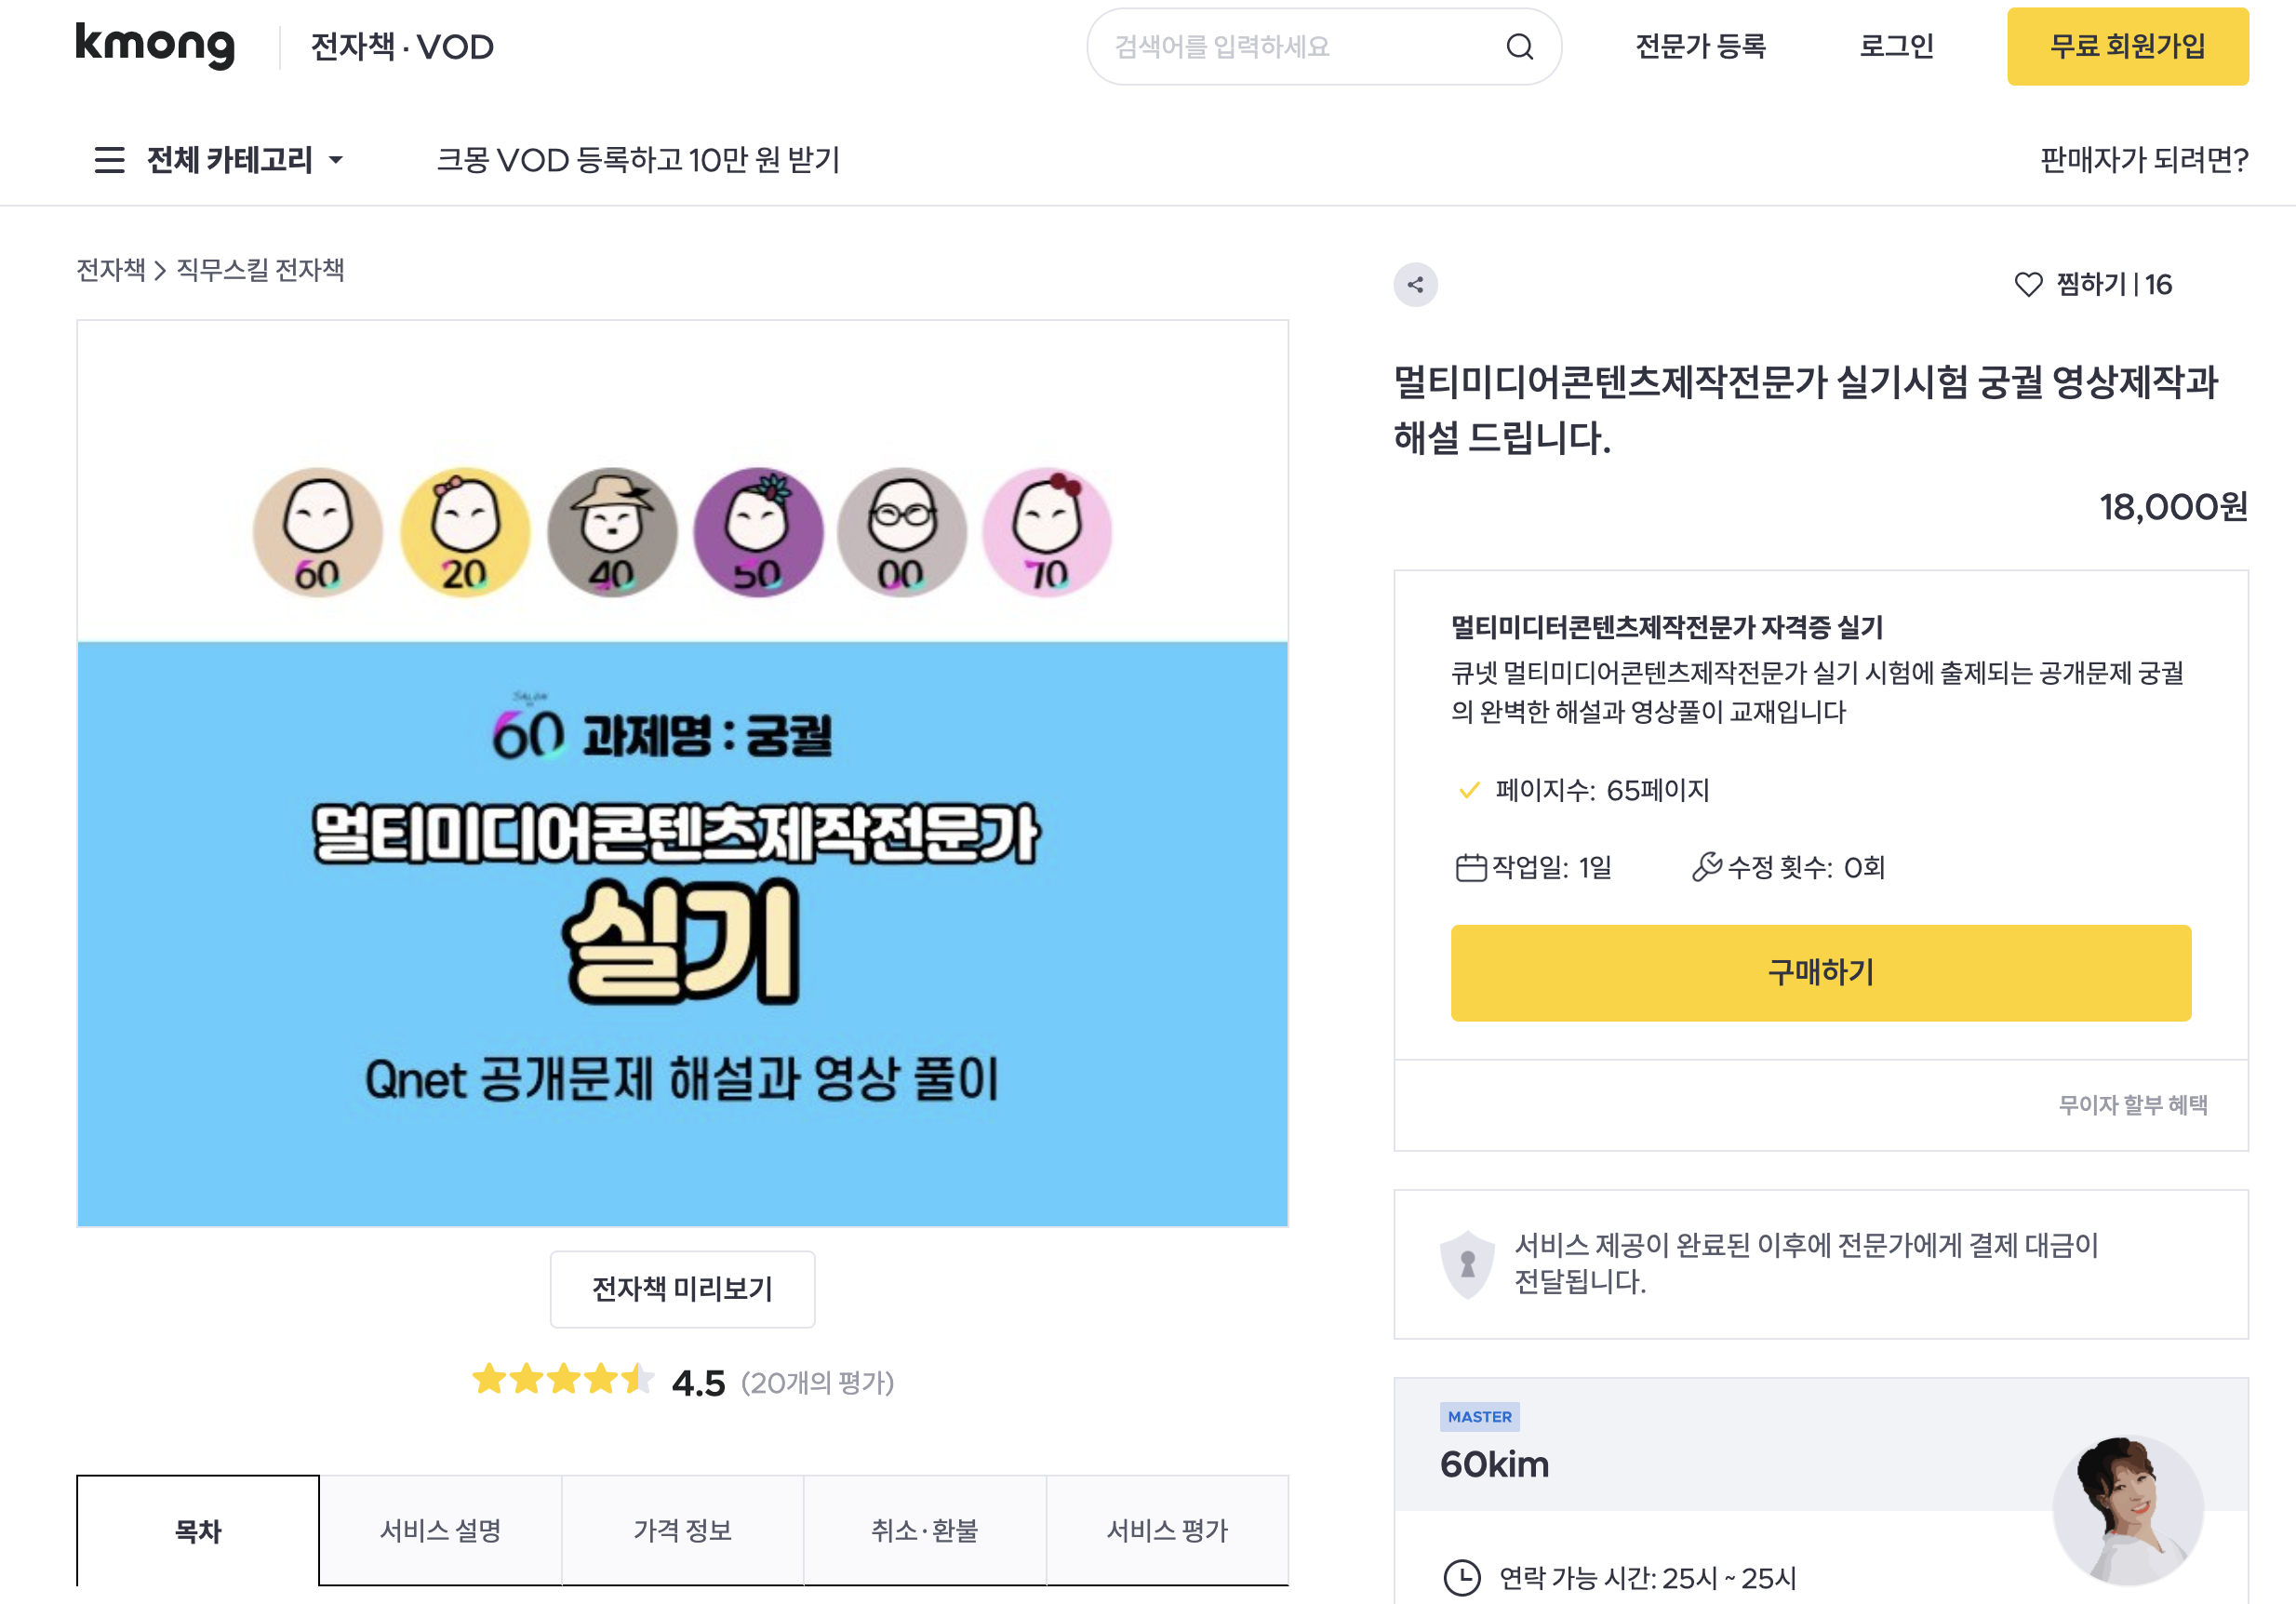This screenshot has width=2296, height=1604.
Task: Click the search magnifier icon
Action: coord(1519,47)
